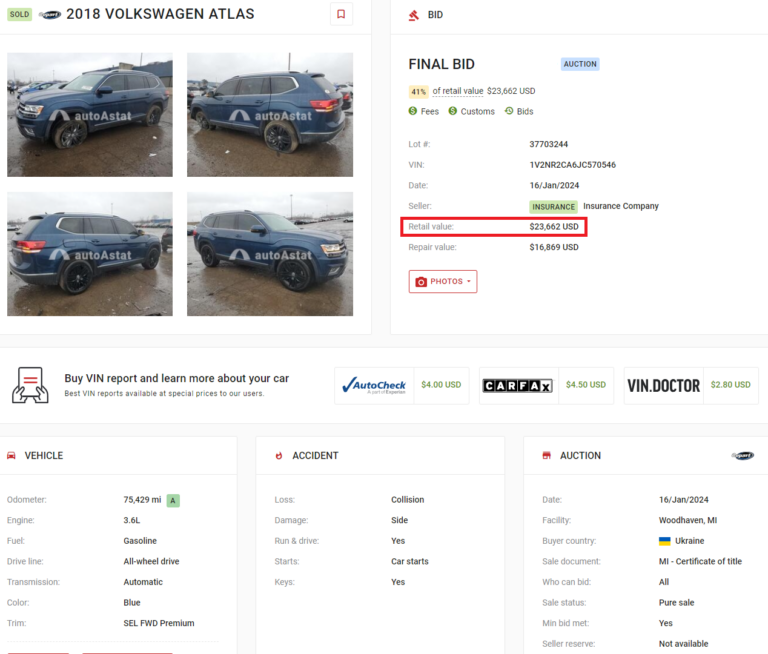
Task: Click the Customs dollar icon
Action: pos(453,111)
